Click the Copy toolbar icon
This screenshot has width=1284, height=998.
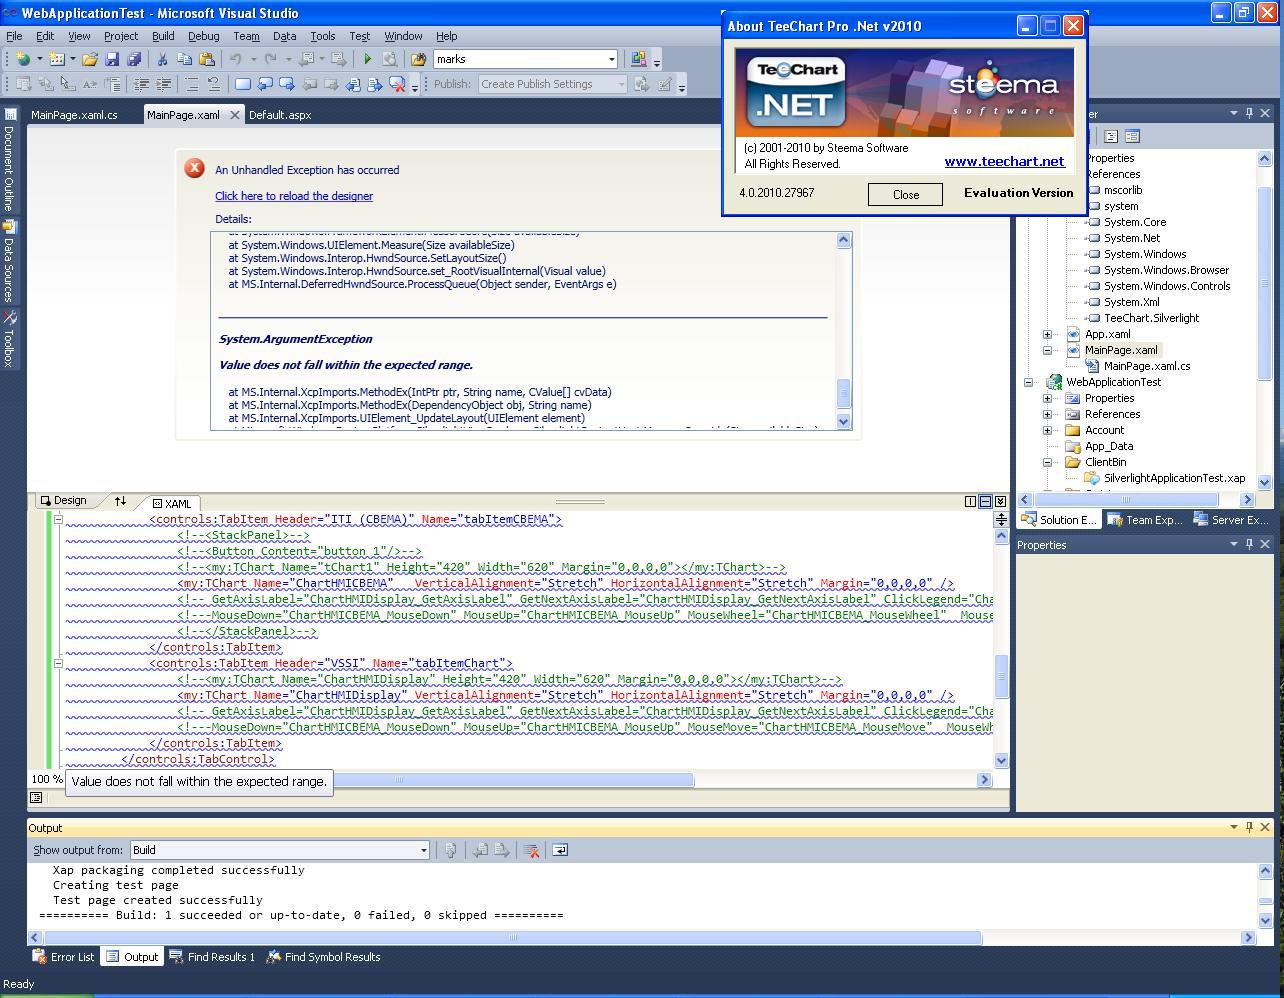(x=185, y=59)
